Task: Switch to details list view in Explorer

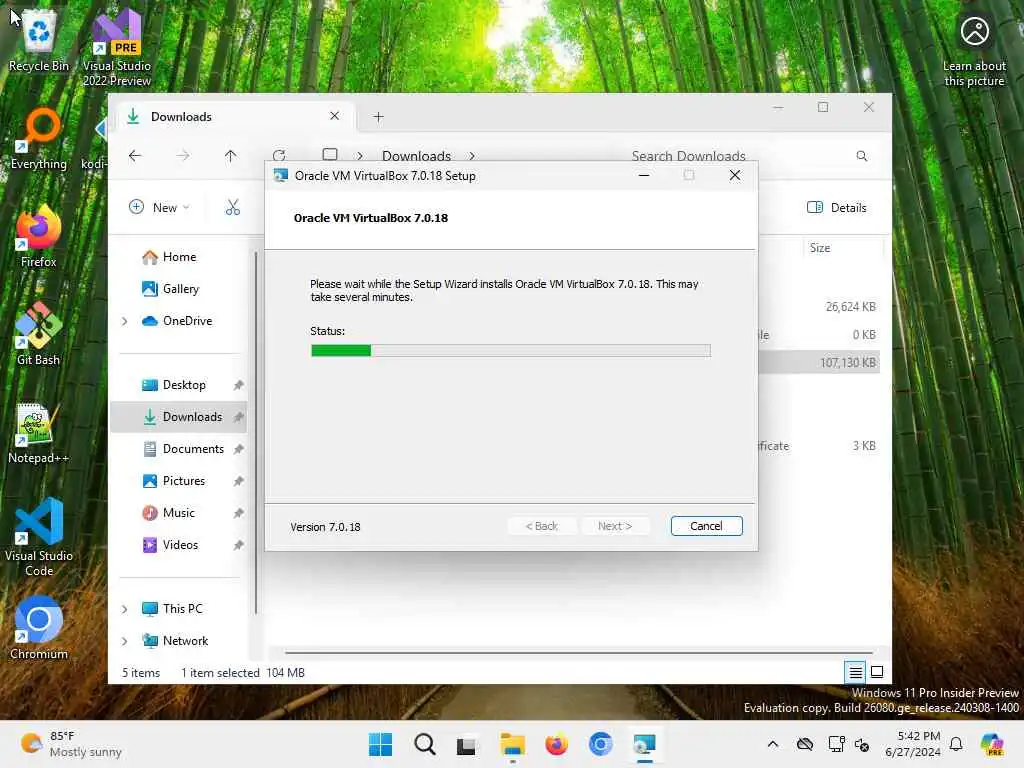Action: (855, 672)
